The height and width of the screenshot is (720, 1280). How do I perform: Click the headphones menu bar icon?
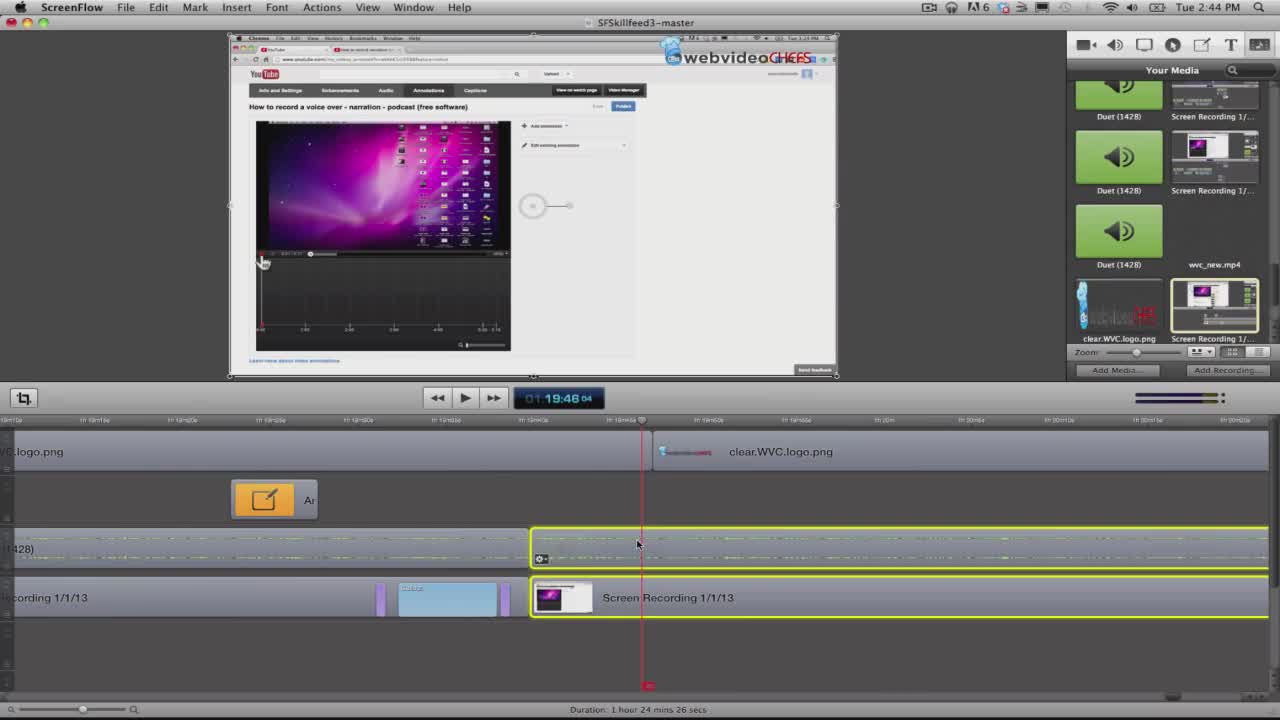click(x=951, y=7)
